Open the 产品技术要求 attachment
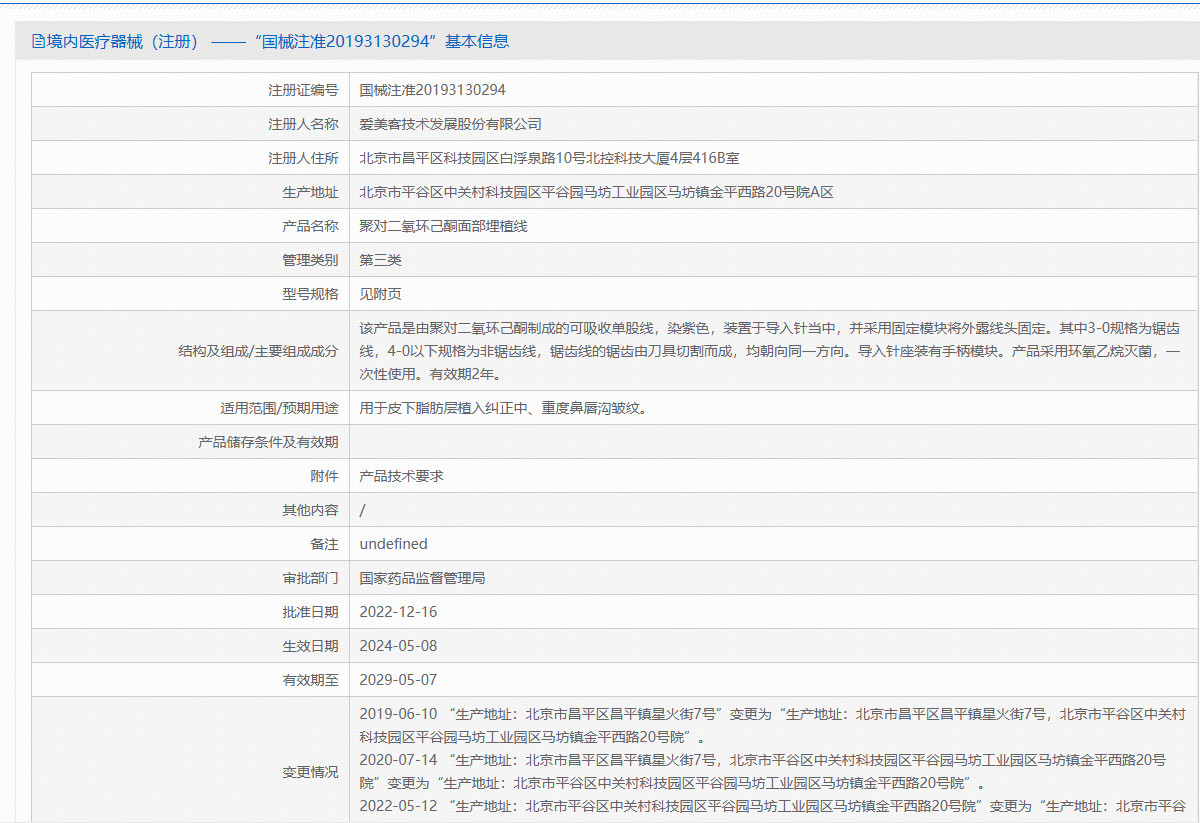 coord(401,476)
